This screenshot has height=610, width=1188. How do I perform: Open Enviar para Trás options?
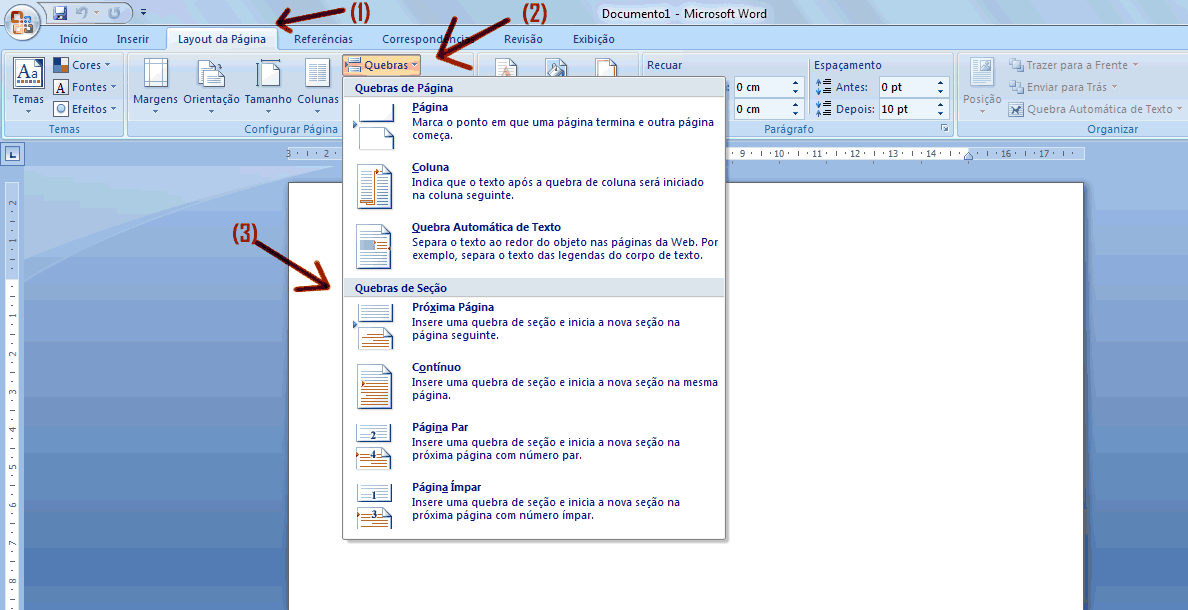1063,87
